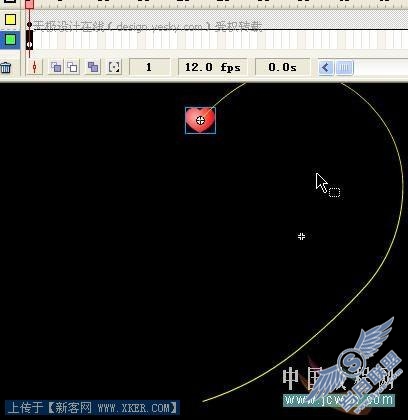Click the Delete Layer trash icon
The height and width of the screenshot is (420, 408).
pos(6,68)
